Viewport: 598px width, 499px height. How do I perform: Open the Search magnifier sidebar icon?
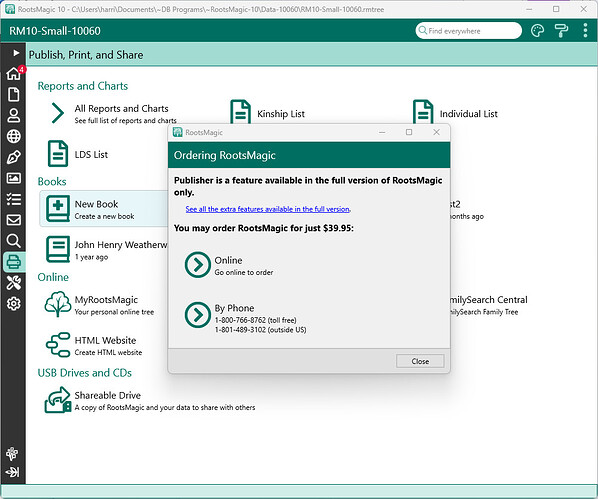tap(14, 241)
